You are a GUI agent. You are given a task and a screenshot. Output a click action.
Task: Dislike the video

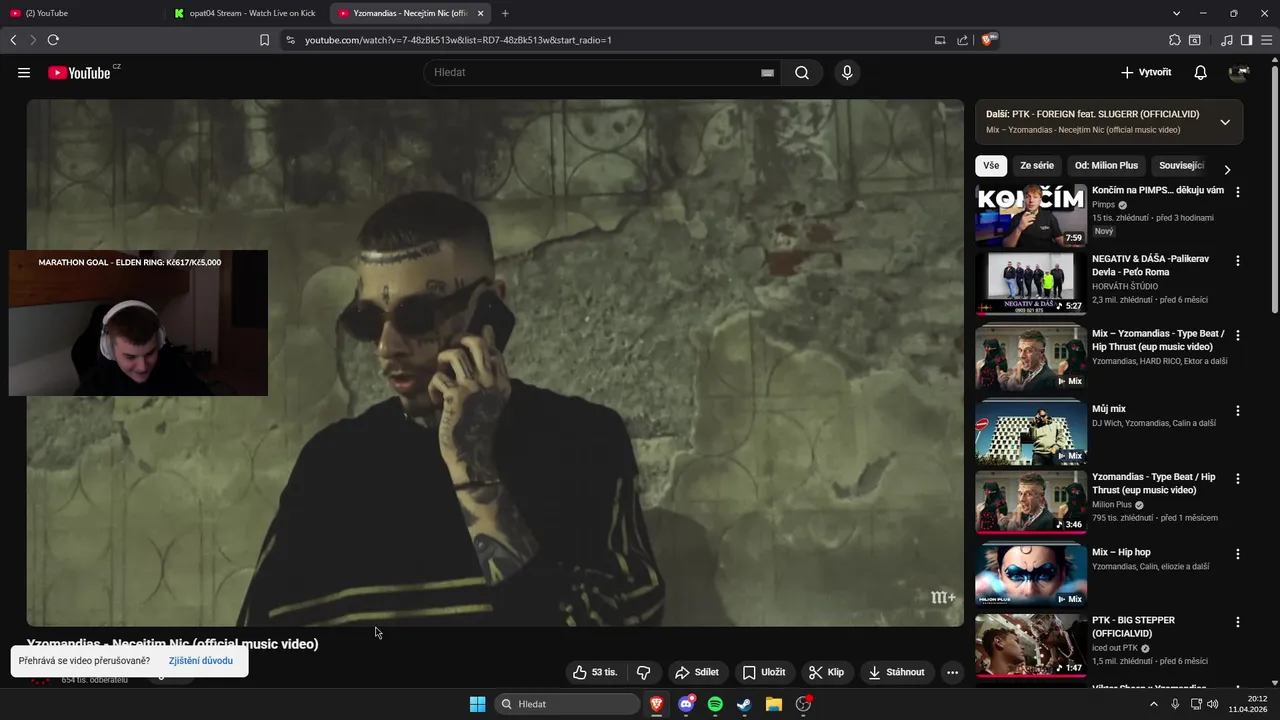pos(644,672)
